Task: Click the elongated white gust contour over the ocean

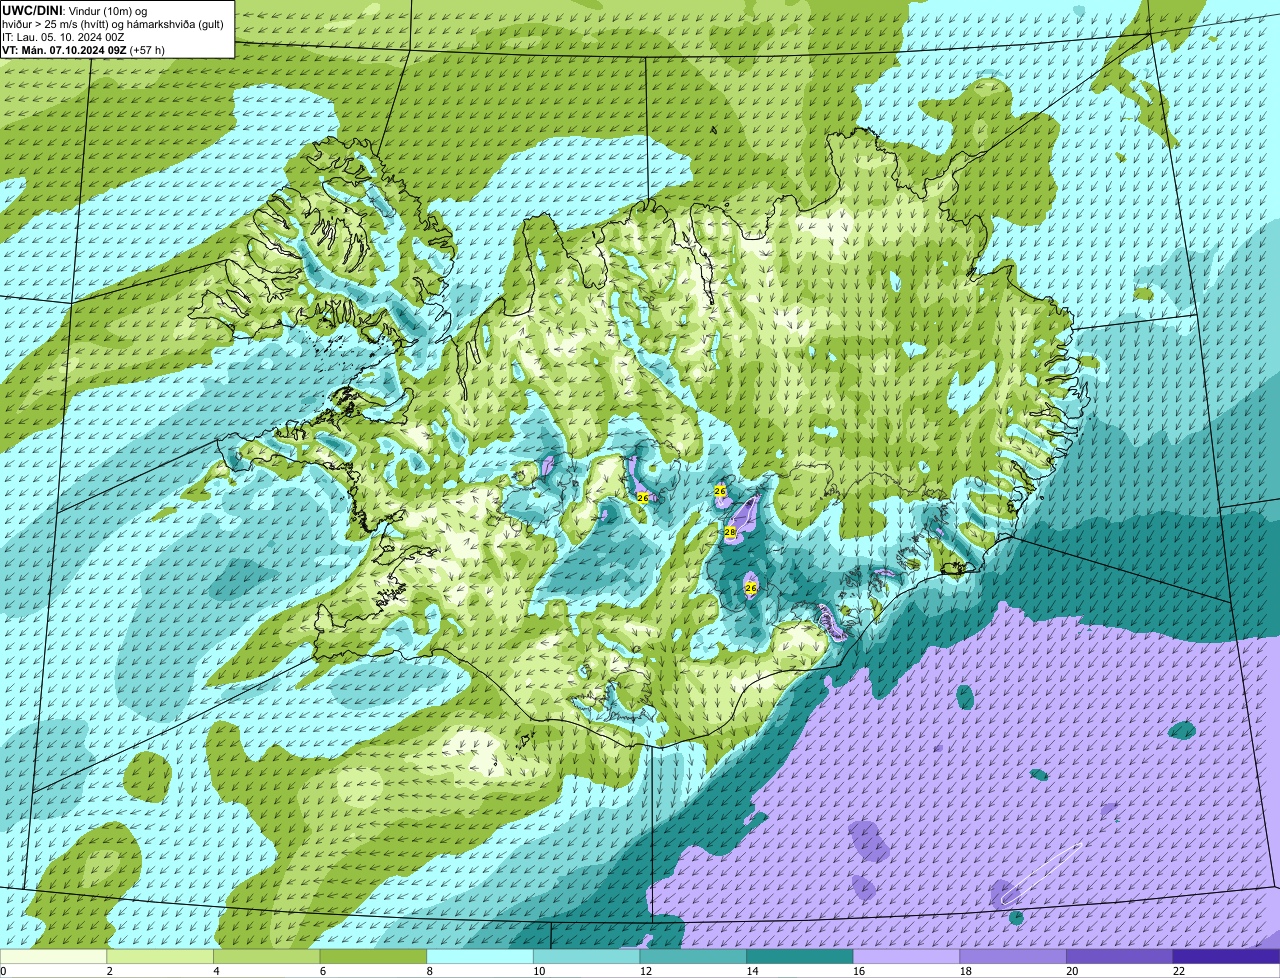Action: click(x=1042, y=874)
